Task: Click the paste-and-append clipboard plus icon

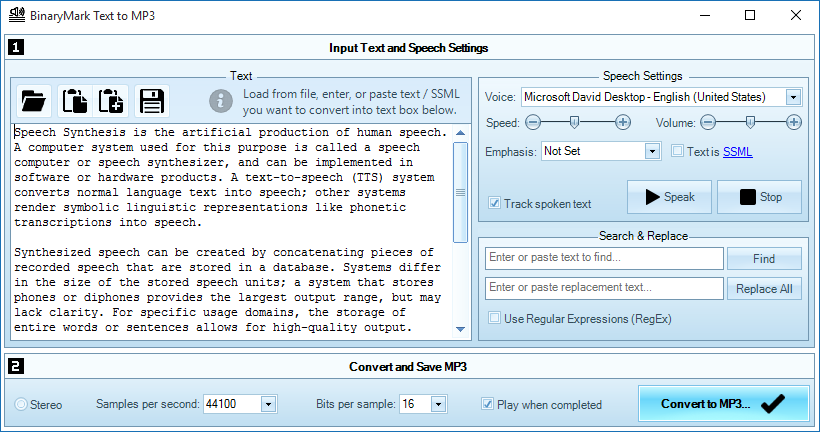Action: [x=110, y=101]
